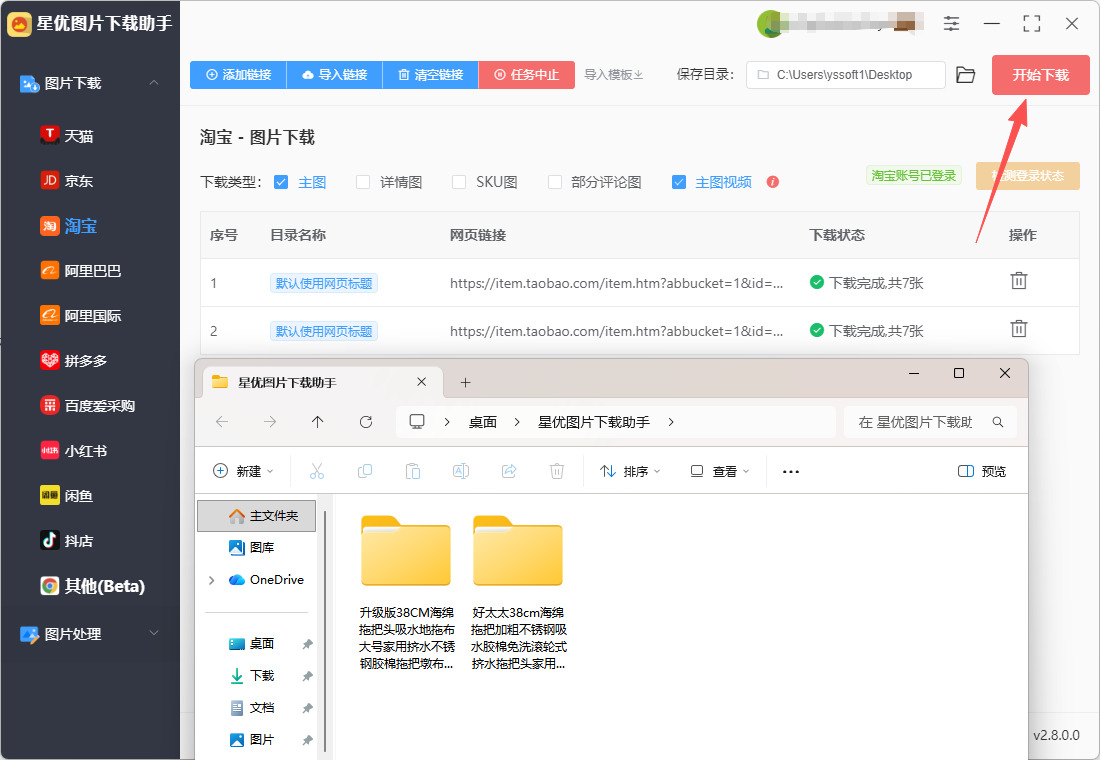Click the 添加链接 button
The image size is (1100, 760).
click(x=239, y=75)
